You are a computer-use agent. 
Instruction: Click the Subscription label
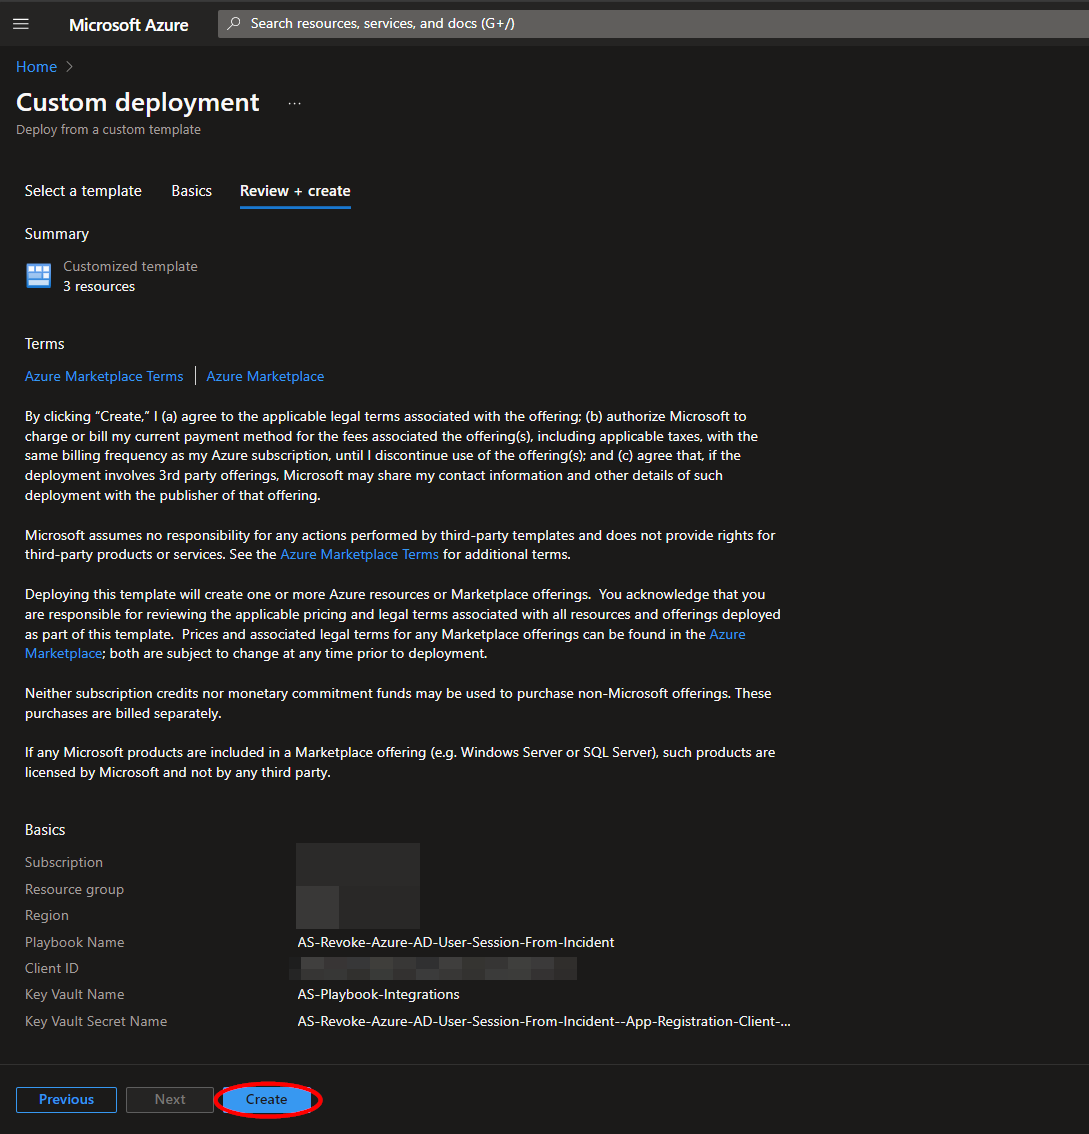(x=64, y=862)
